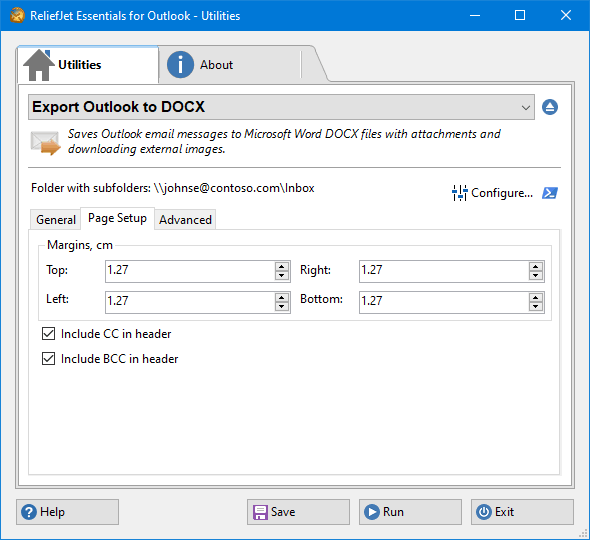Viewport: 590px width, 540px height.
Task: Click the envelope export arrow icon
Action: coord(45,143)
